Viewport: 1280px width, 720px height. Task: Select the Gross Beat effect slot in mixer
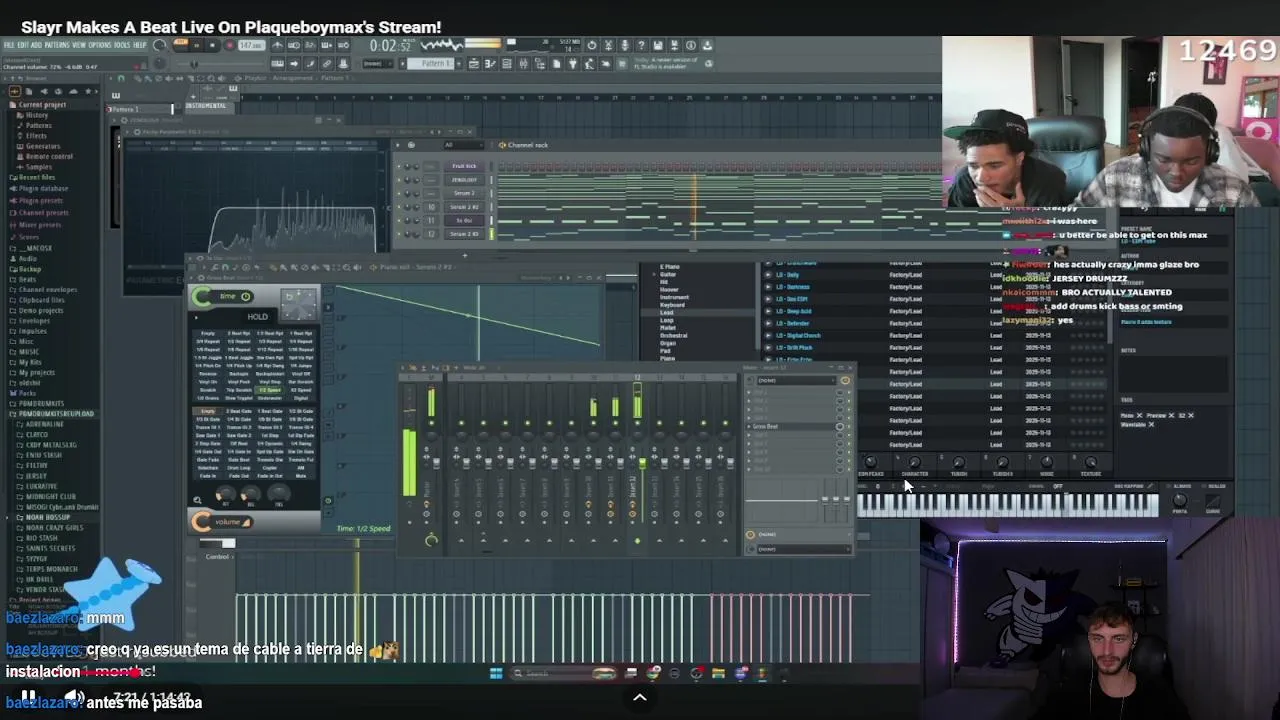pos(791,426)
